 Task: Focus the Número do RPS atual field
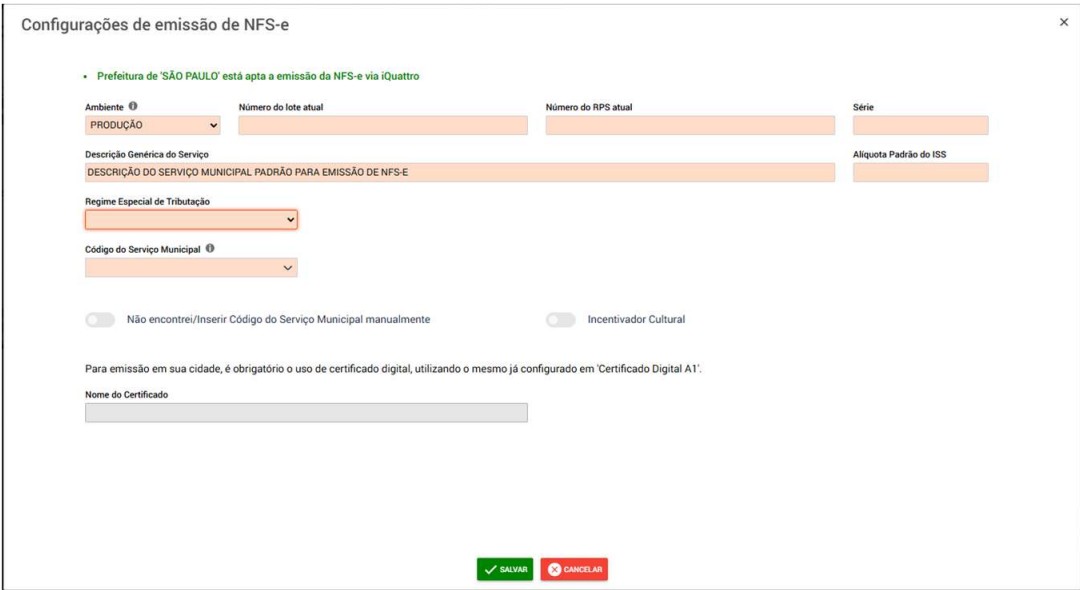[690, 125]
